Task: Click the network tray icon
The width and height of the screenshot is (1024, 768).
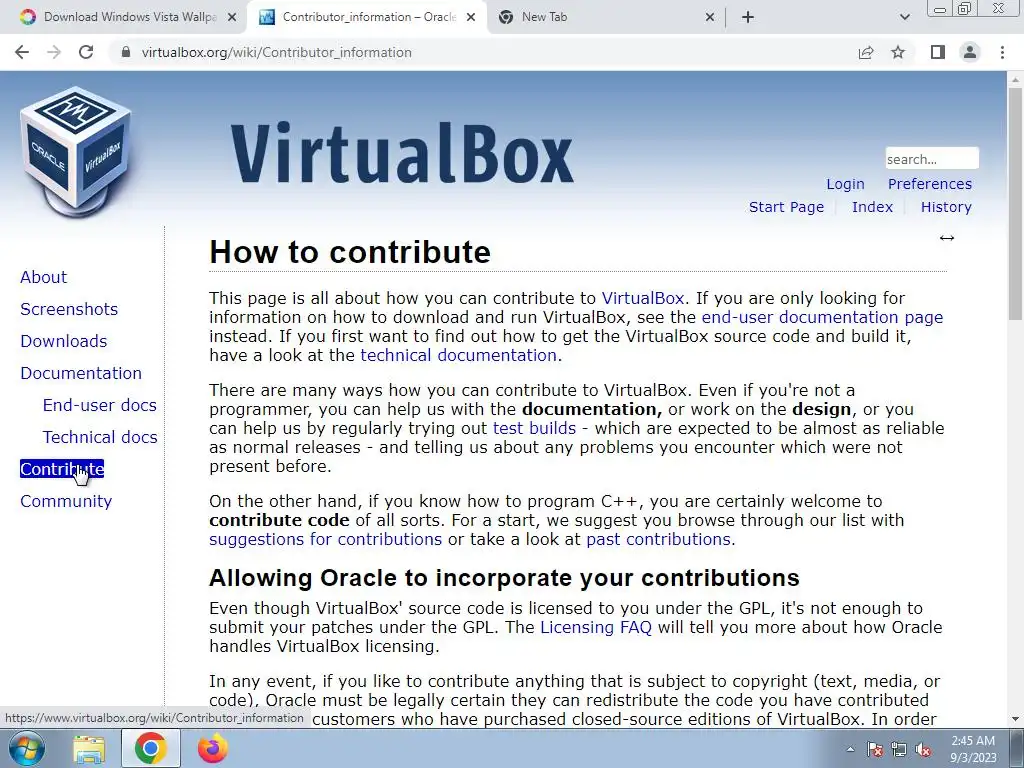Action: (899, 749)
